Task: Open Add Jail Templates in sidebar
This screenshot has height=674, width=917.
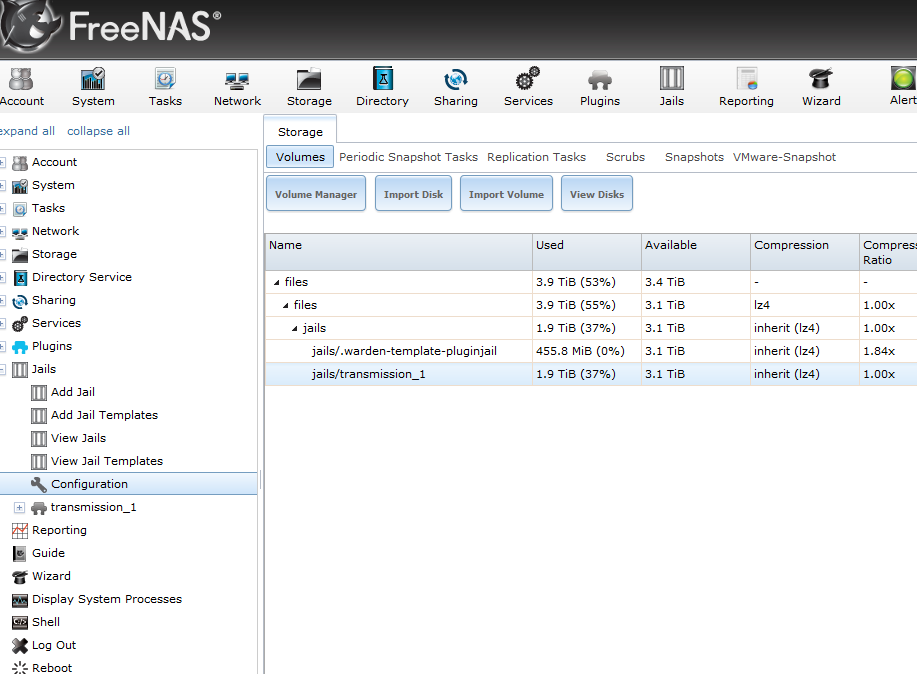Action: 104,415
